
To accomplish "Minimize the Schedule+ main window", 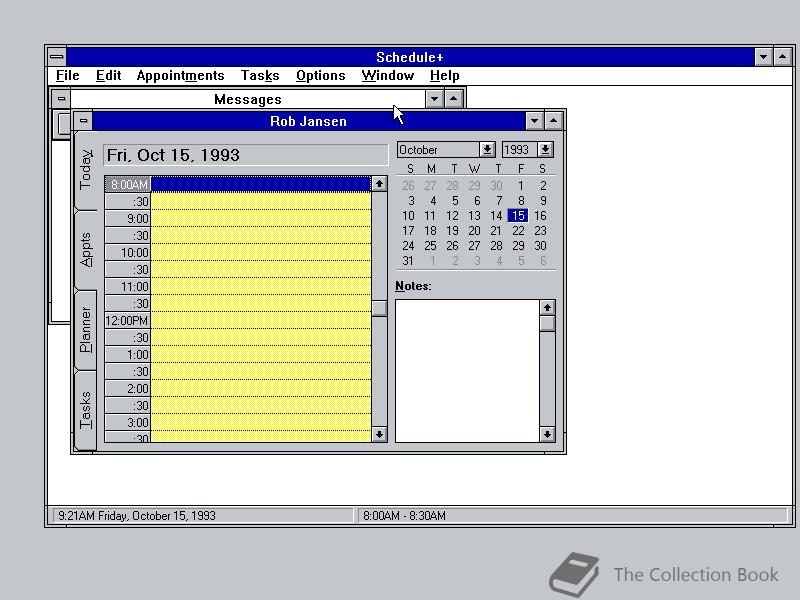I will (763, 57).
